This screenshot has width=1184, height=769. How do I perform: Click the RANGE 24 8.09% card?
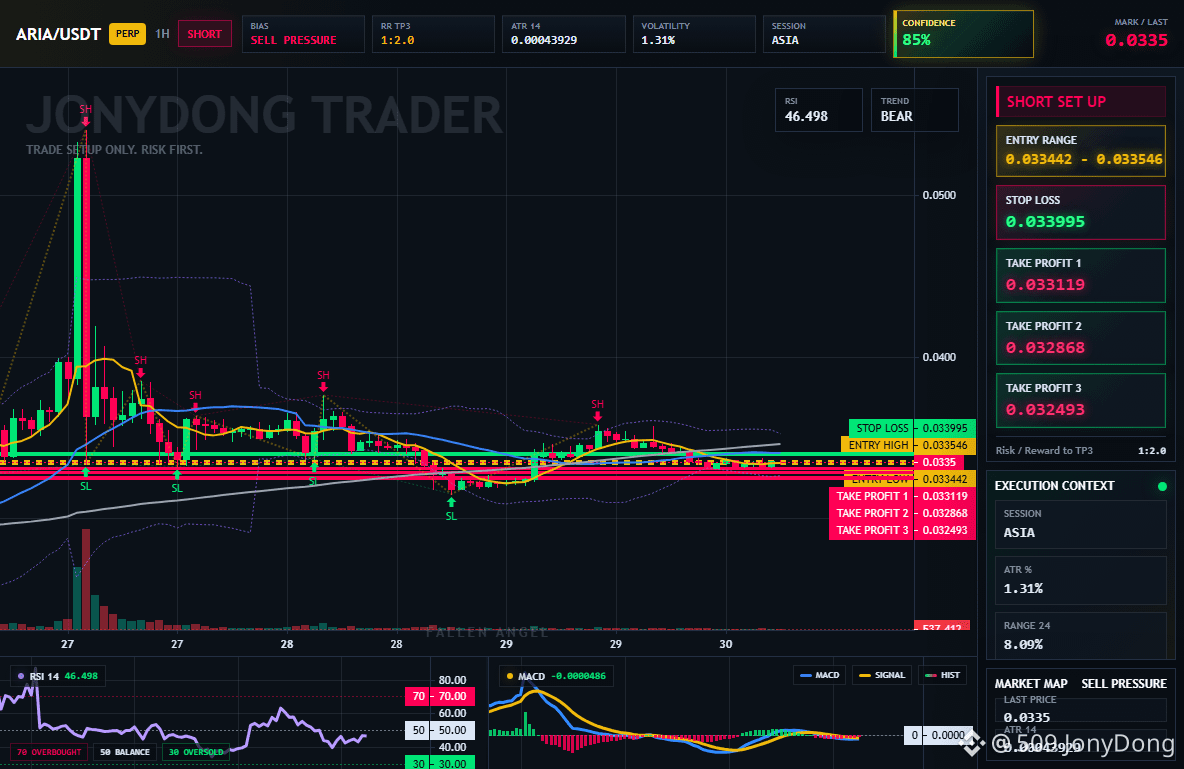point(1081,635)
